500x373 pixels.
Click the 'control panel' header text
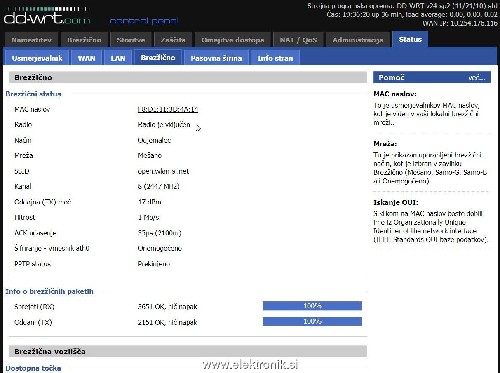144,21
